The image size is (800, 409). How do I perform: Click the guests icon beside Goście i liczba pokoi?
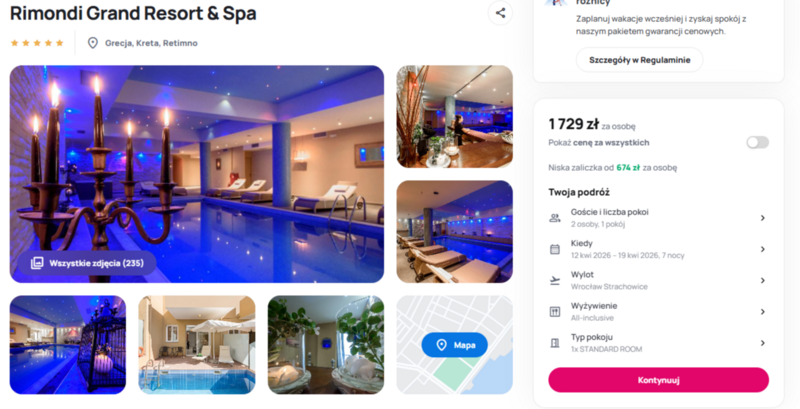555,218
